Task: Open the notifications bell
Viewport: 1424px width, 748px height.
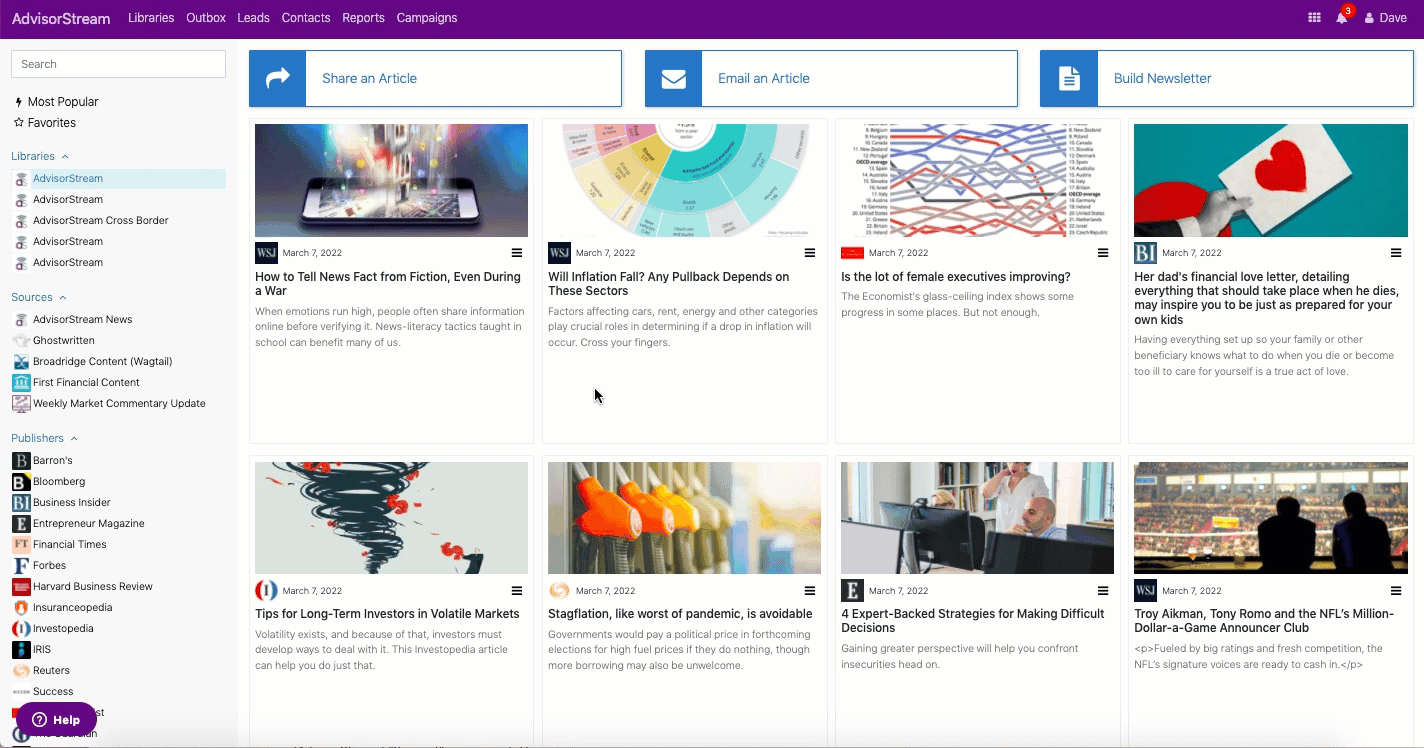Action: point(1342,18)
